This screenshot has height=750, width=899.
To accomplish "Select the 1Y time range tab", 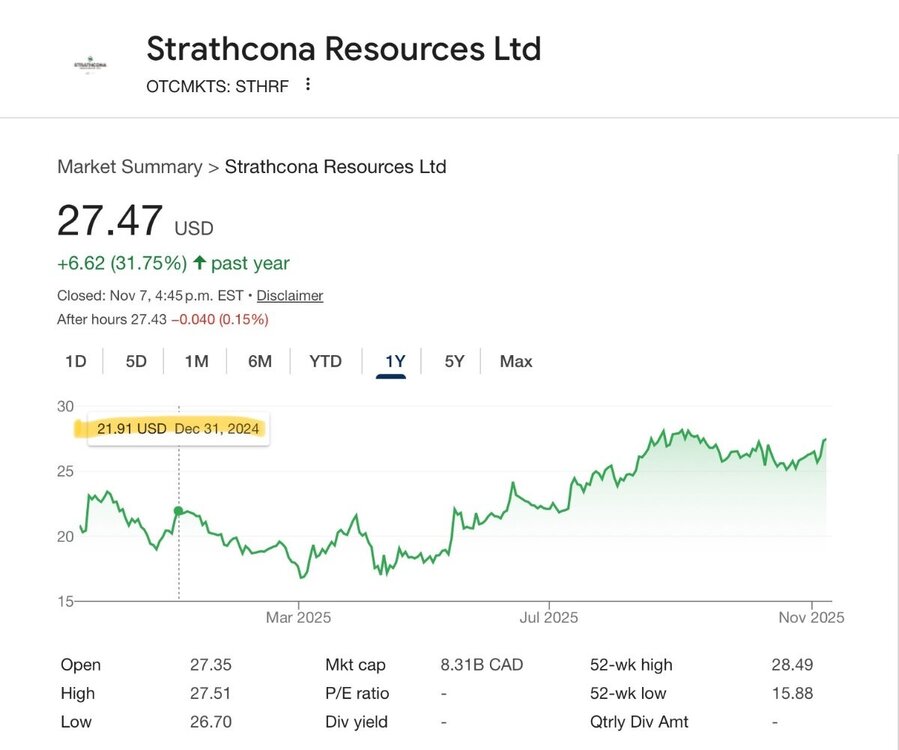I will (395, 361).
